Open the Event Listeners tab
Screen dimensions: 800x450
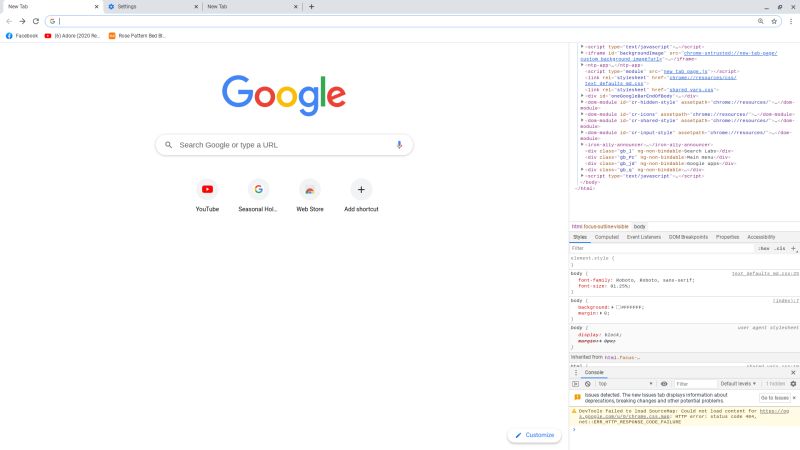(x=643, y=237)
